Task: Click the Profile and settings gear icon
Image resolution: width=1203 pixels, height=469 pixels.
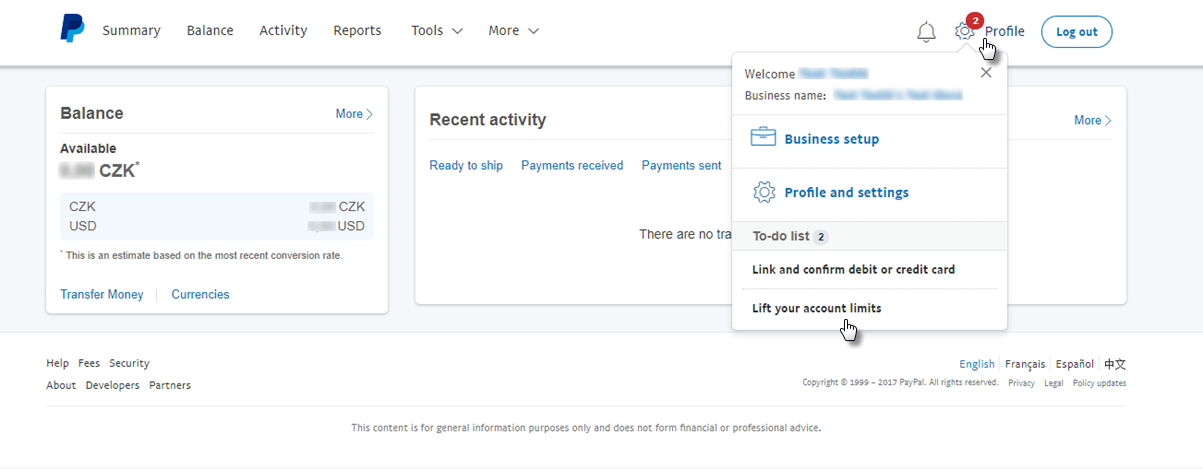Action: point(764,192)
